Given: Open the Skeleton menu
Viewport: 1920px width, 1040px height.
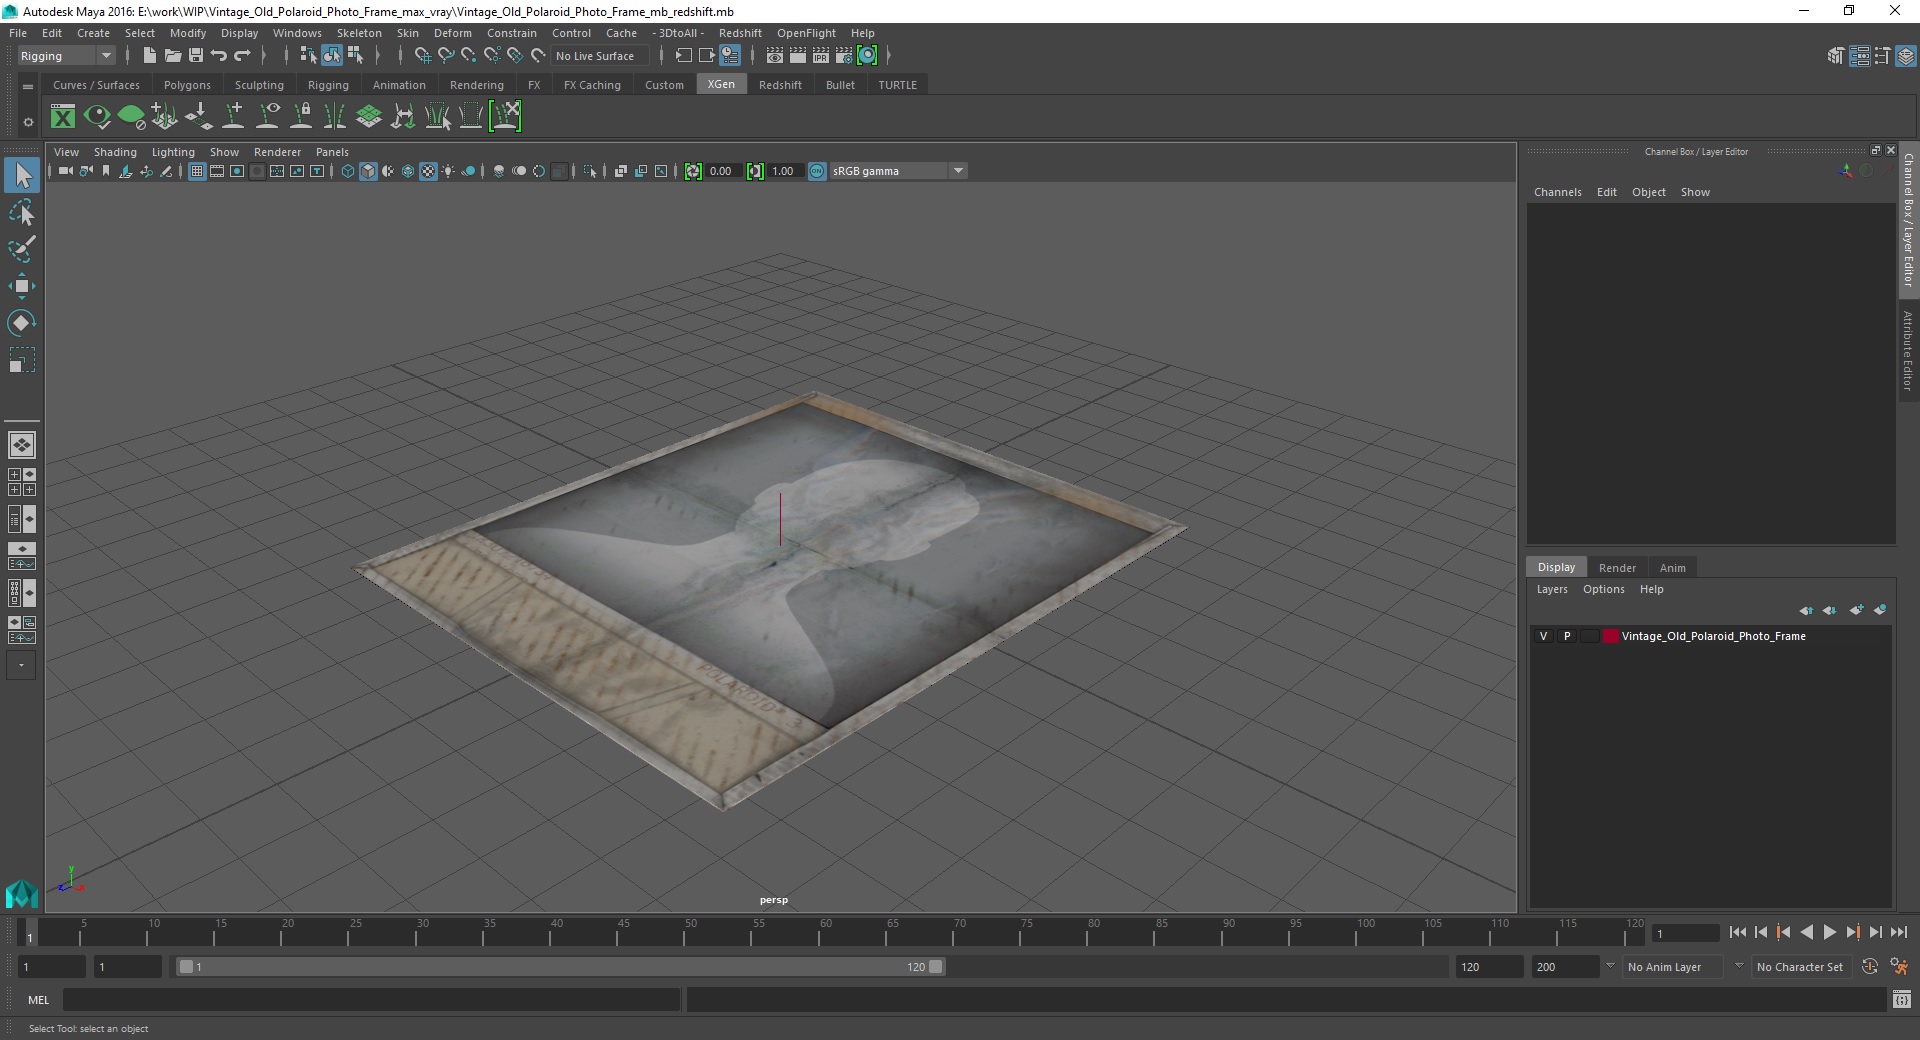Looking at the screenshot, I should (359, 33).
